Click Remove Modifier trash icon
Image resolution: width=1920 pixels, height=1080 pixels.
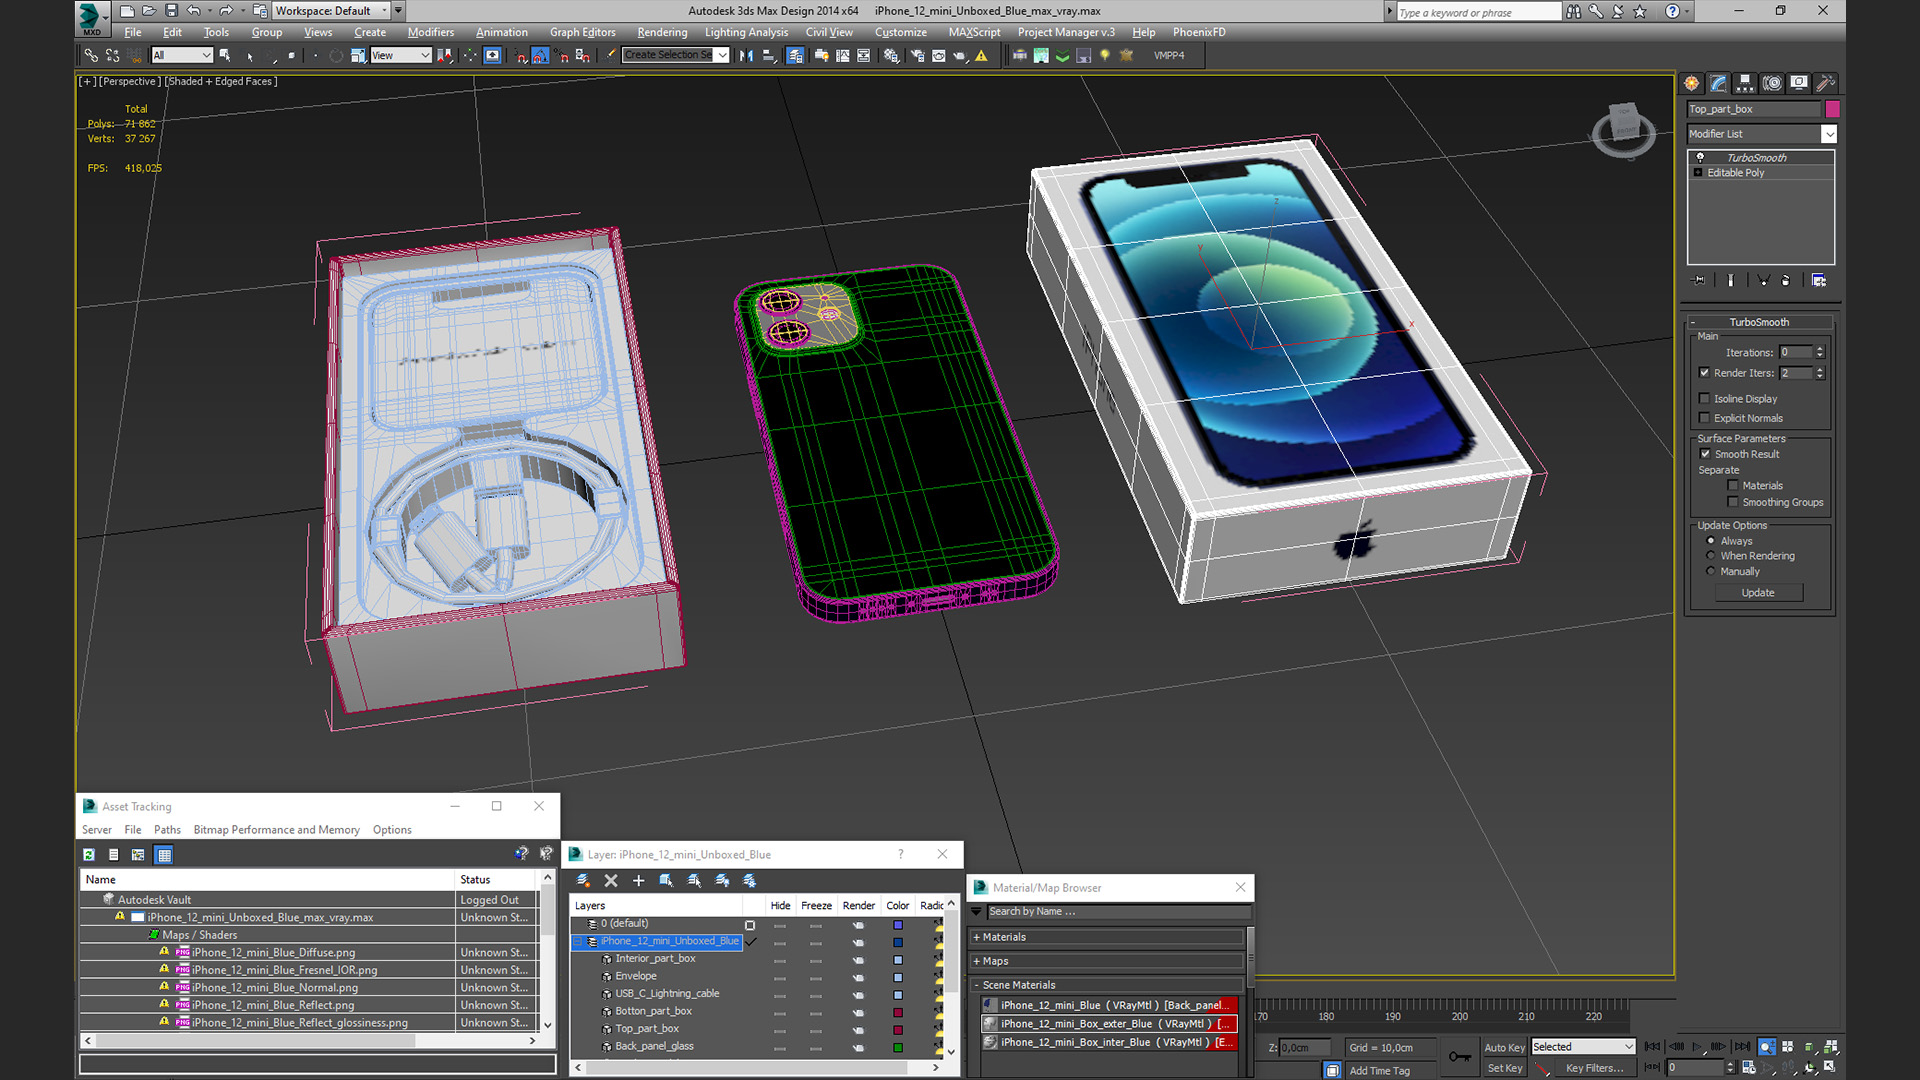pyautogui.click(x=1785, y=281)
